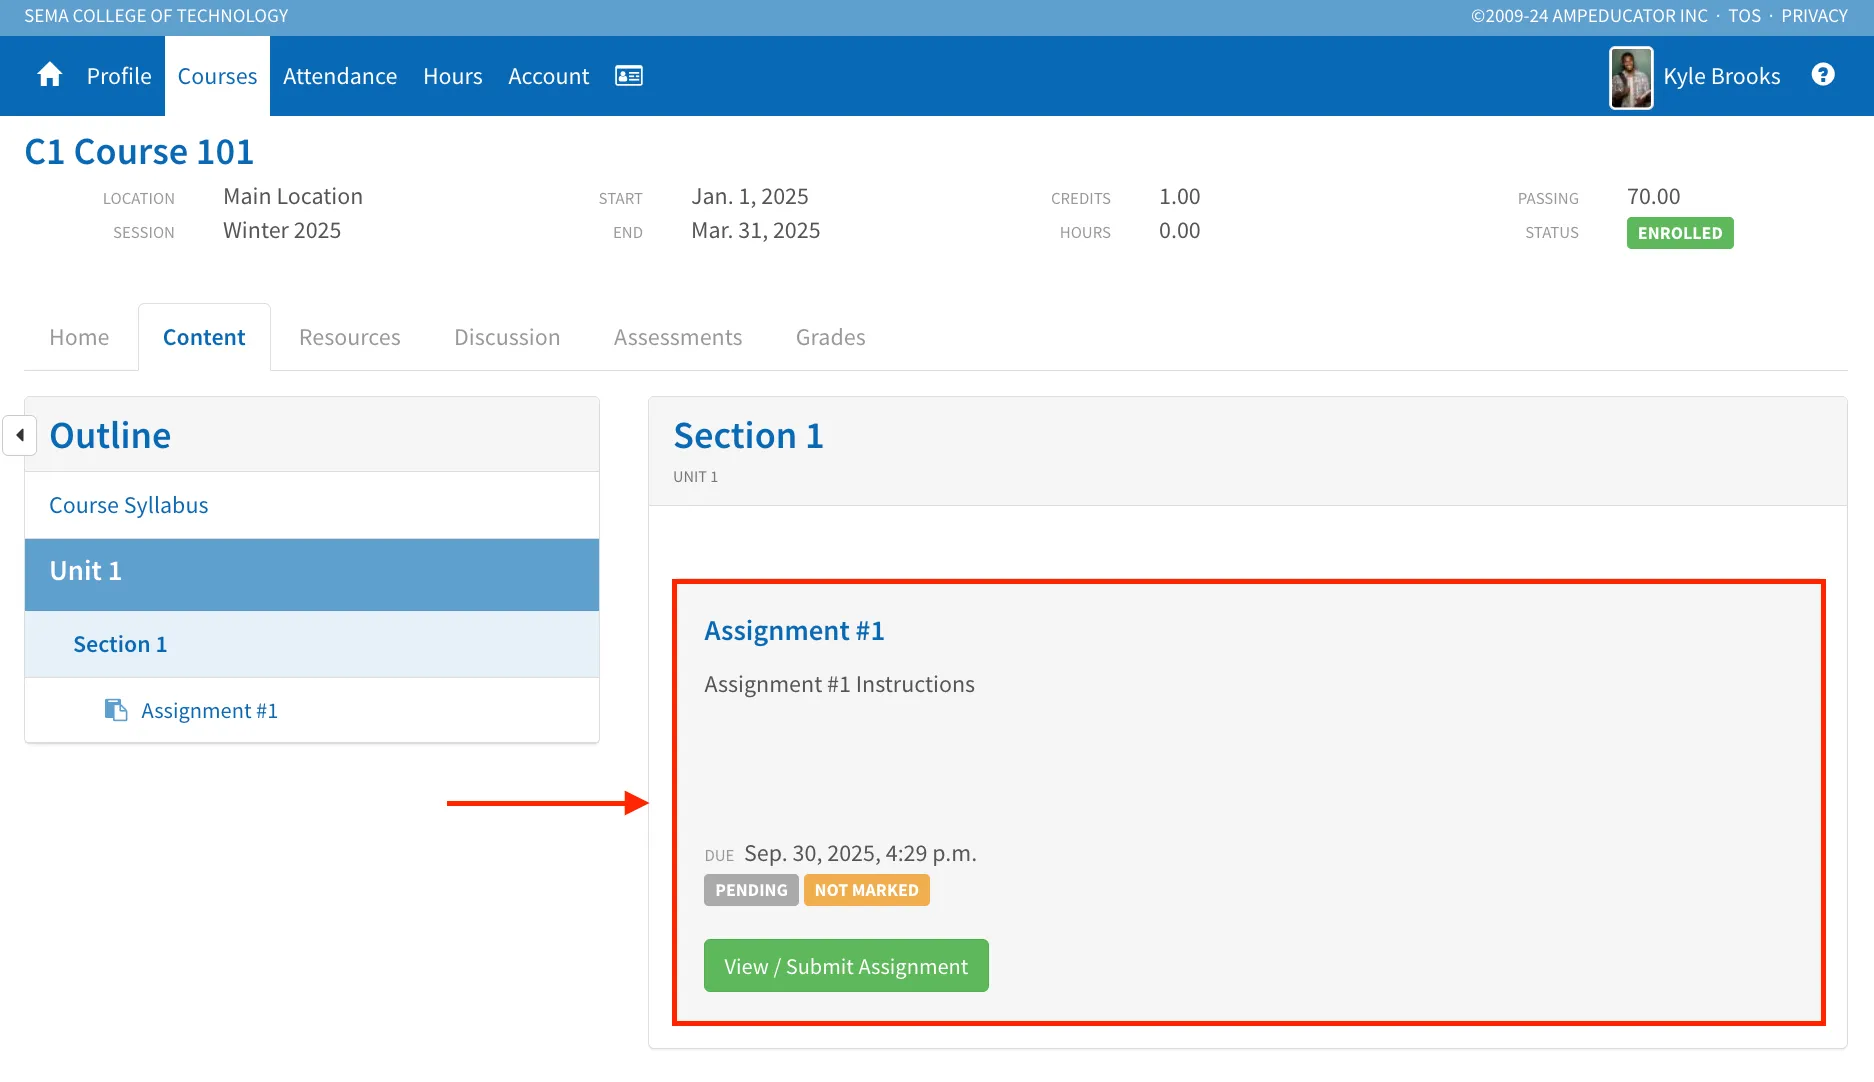Open Attendance in the top navigation
The height and width of the screenshot is (1082, 1874).
pos(340,76)
